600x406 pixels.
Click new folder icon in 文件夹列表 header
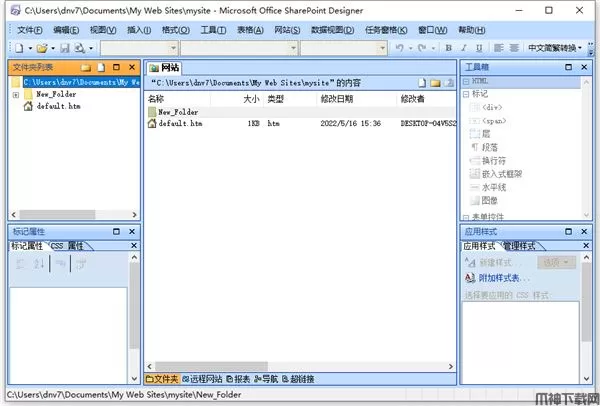click(86, 67)
